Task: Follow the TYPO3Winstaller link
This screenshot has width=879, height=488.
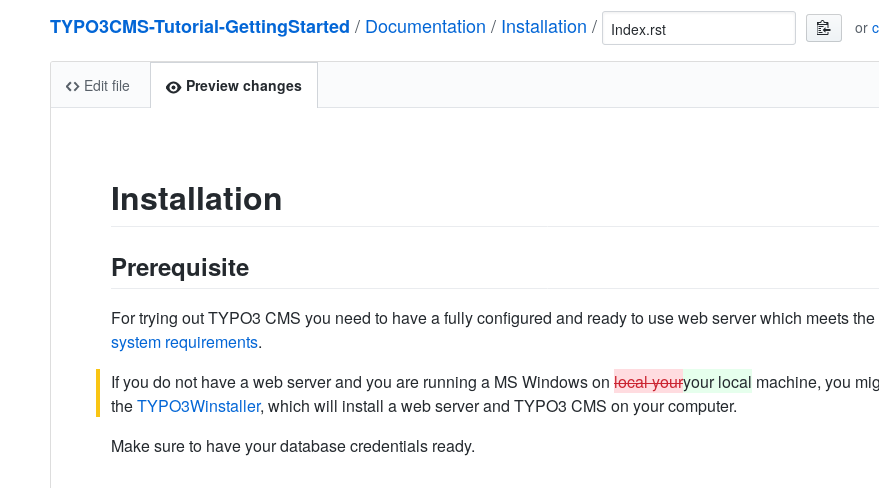Action: pos(198,407)
